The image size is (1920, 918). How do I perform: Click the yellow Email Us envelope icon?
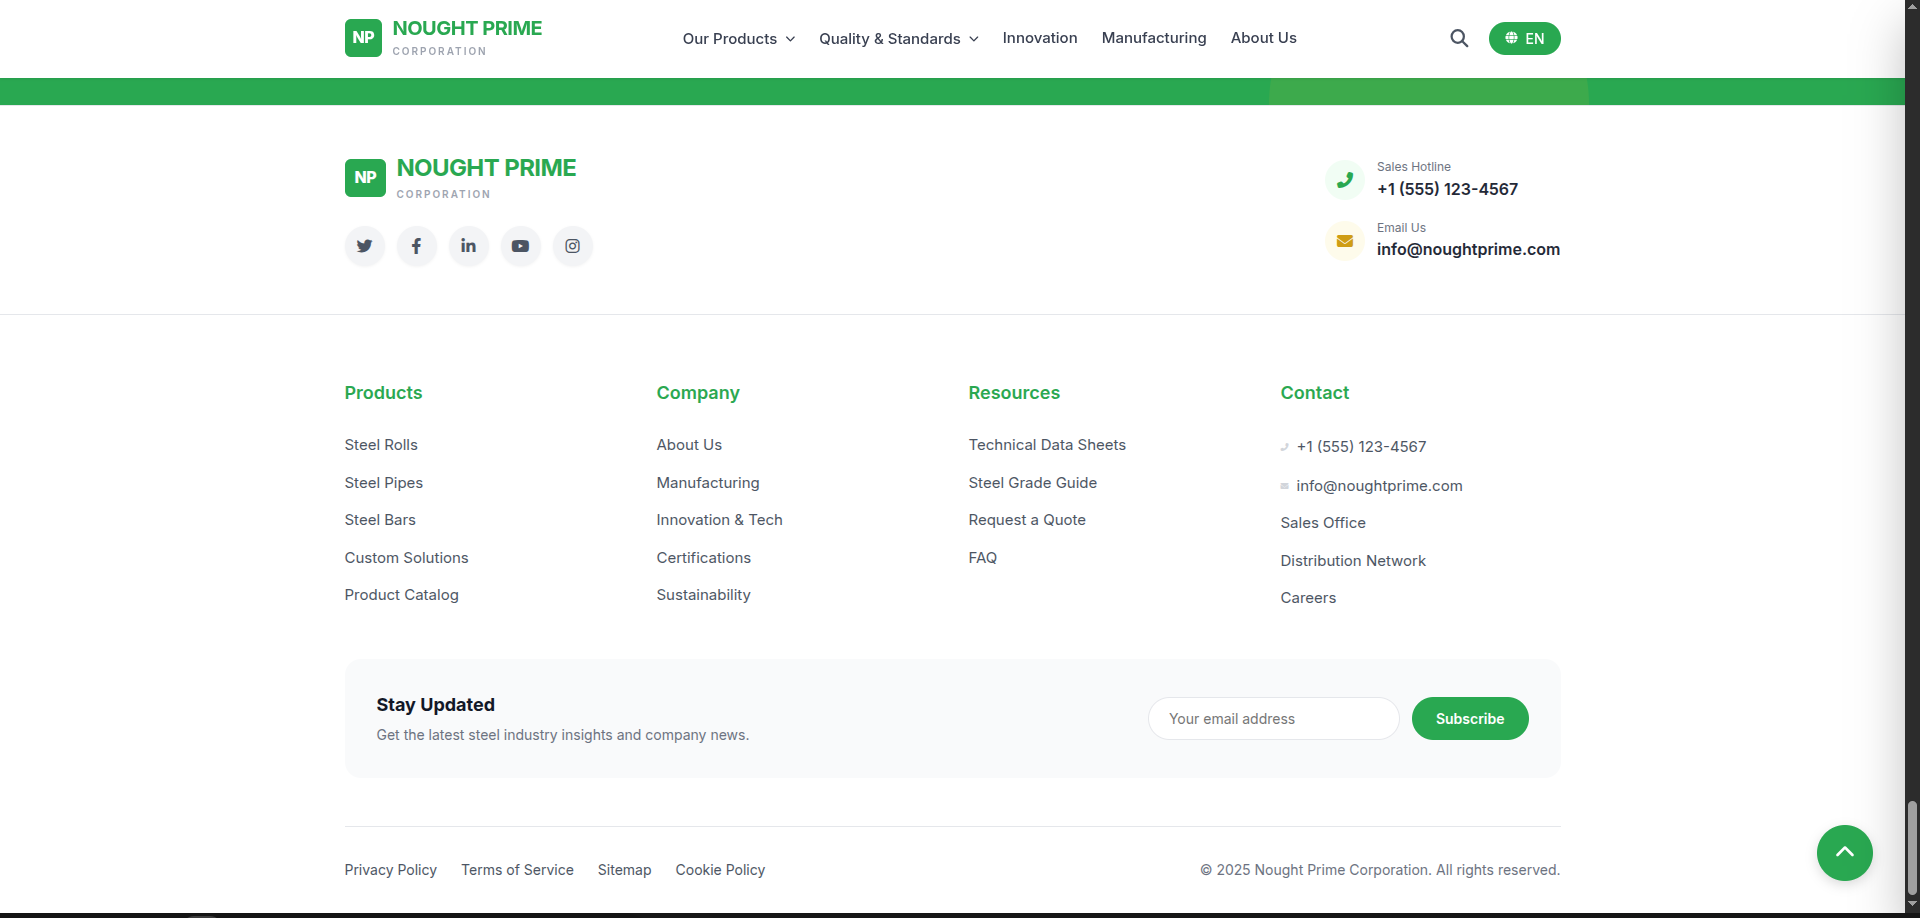[x=1345, y=241]
